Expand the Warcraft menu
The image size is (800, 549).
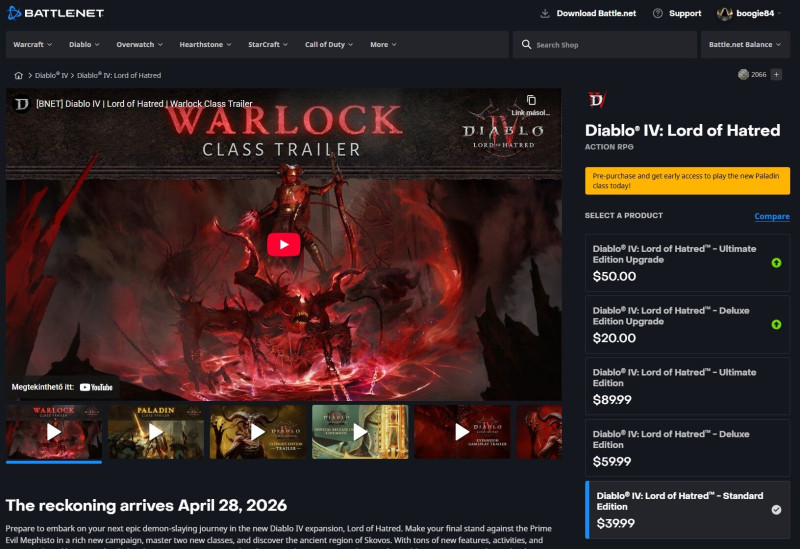point(33,44)
